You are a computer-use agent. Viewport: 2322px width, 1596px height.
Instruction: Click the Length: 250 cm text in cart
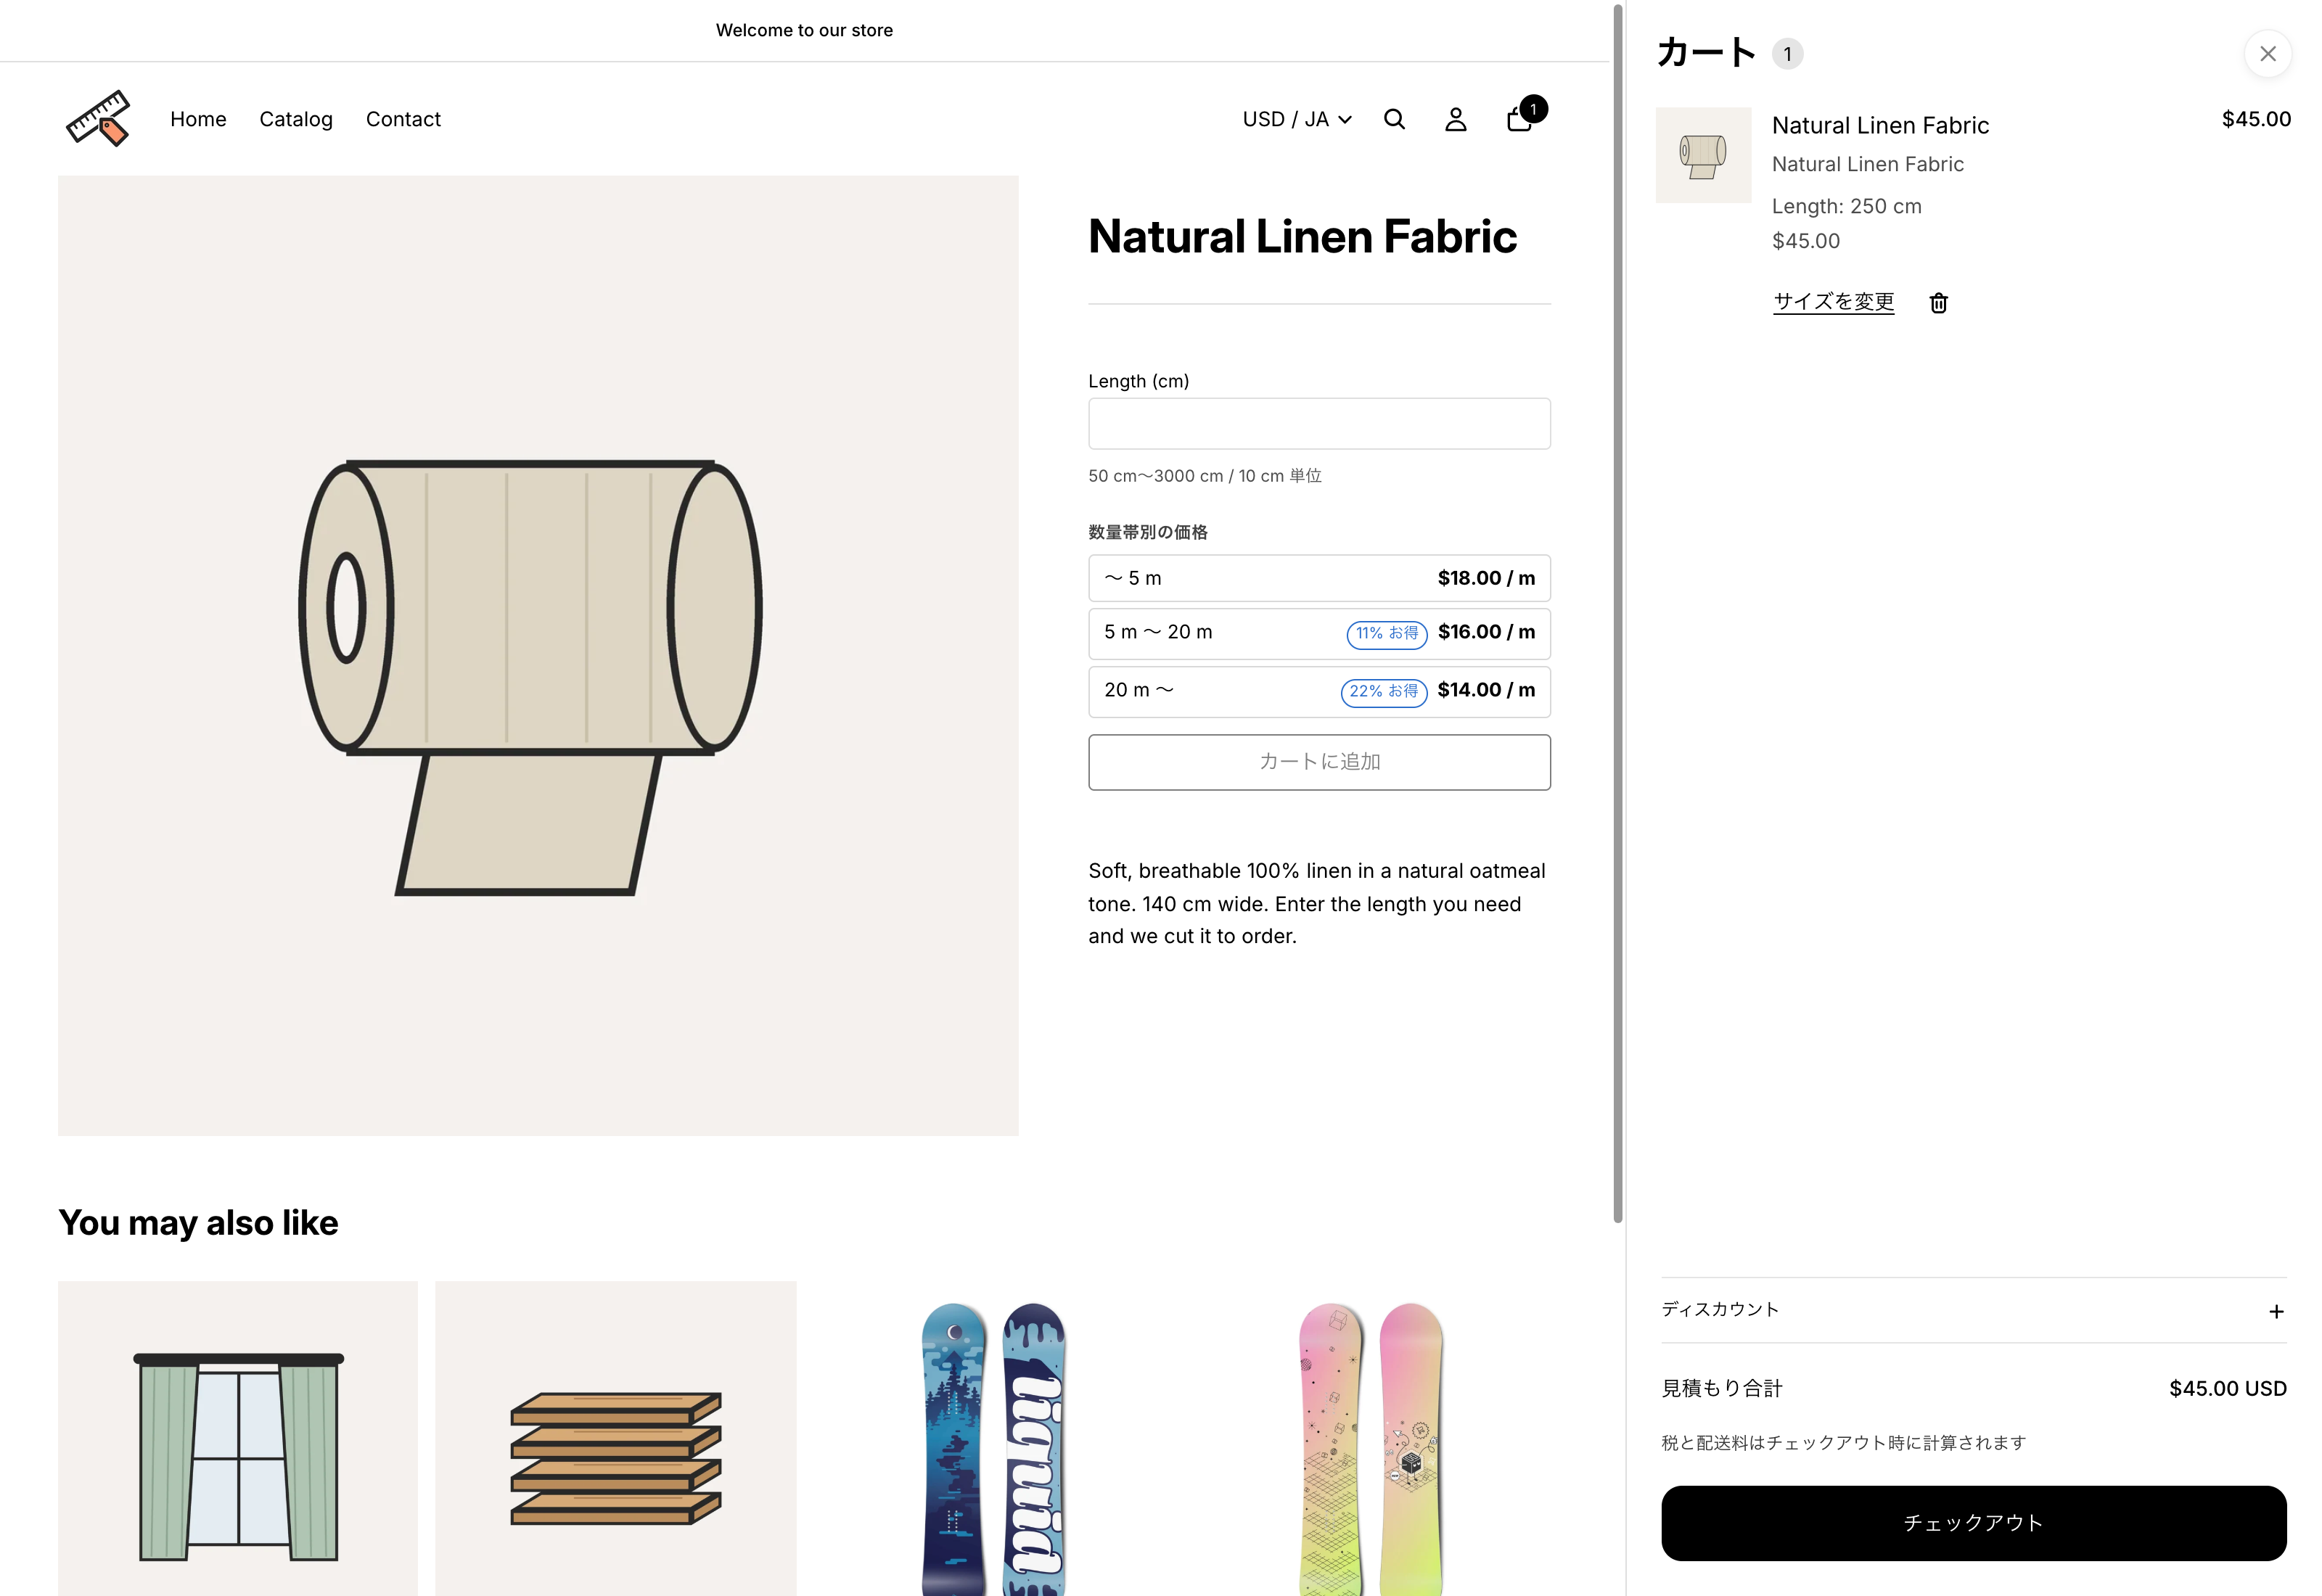(1846, 206)
